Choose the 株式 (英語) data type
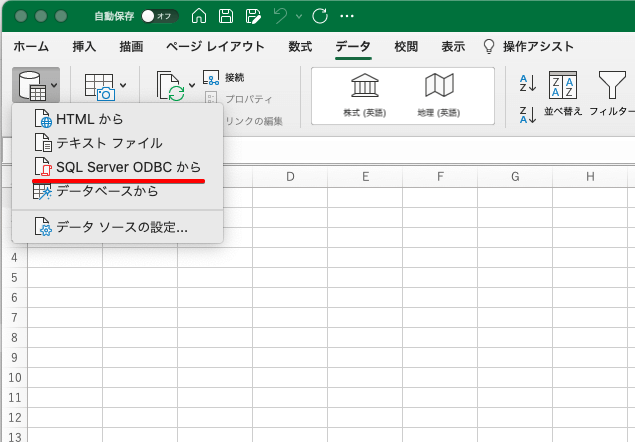 coord(364,95)
